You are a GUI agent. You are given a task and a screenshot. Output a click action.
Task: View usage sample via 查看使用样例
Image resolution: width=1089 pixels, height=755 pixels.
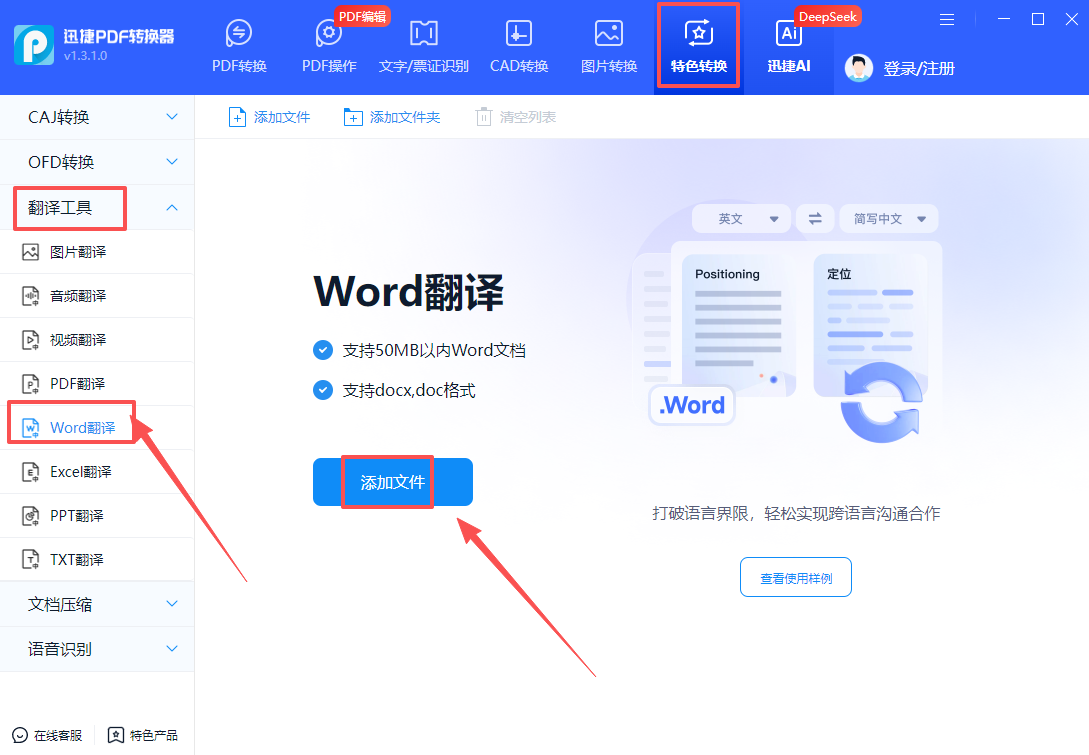pos(795,577)
